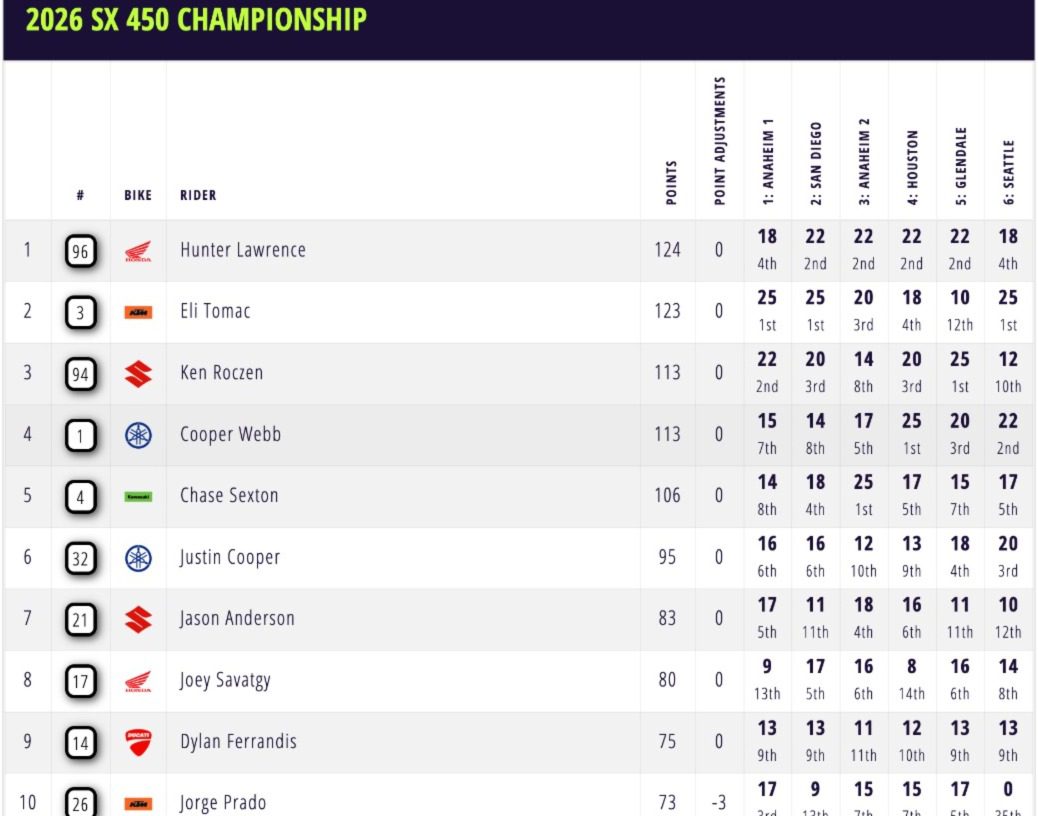
Task: Click number 96 rider badge
Action: 80,251
